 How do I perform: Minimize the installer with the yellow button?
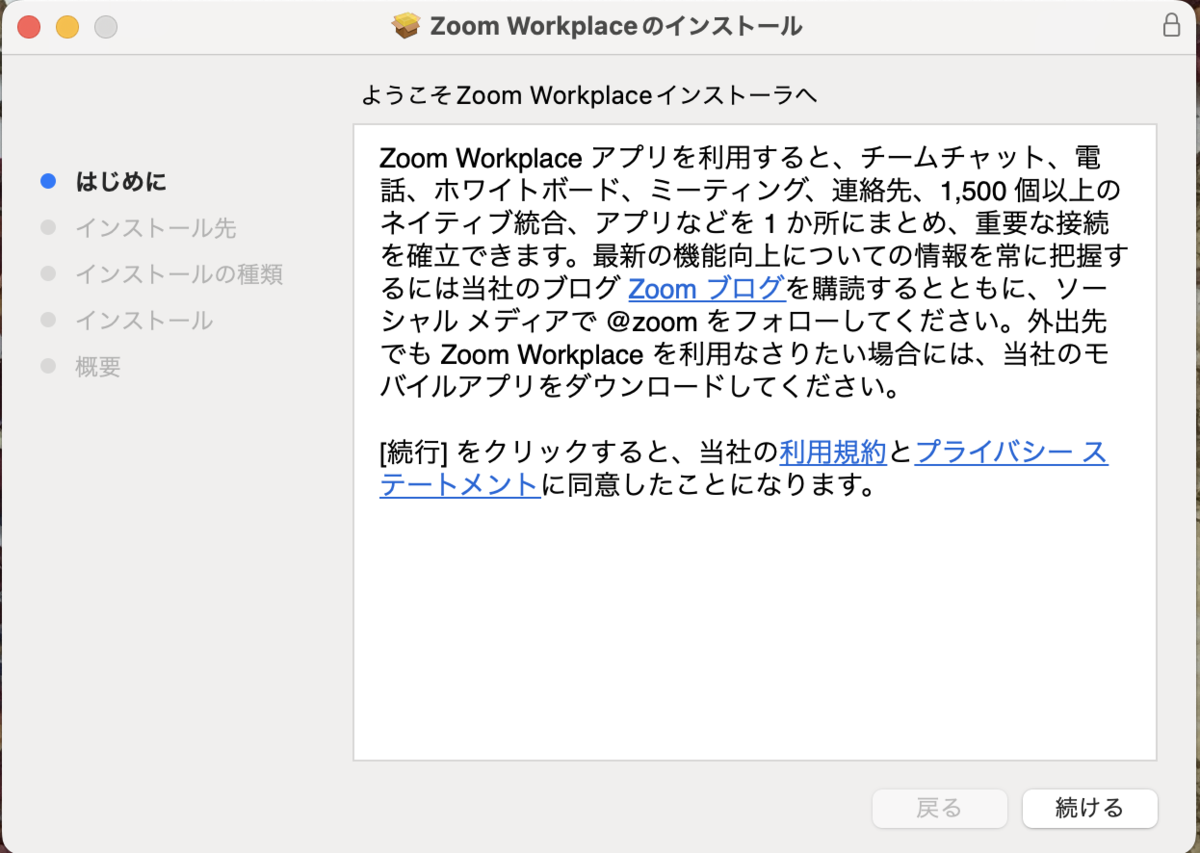pyautogui.click(x=67, y=27)
